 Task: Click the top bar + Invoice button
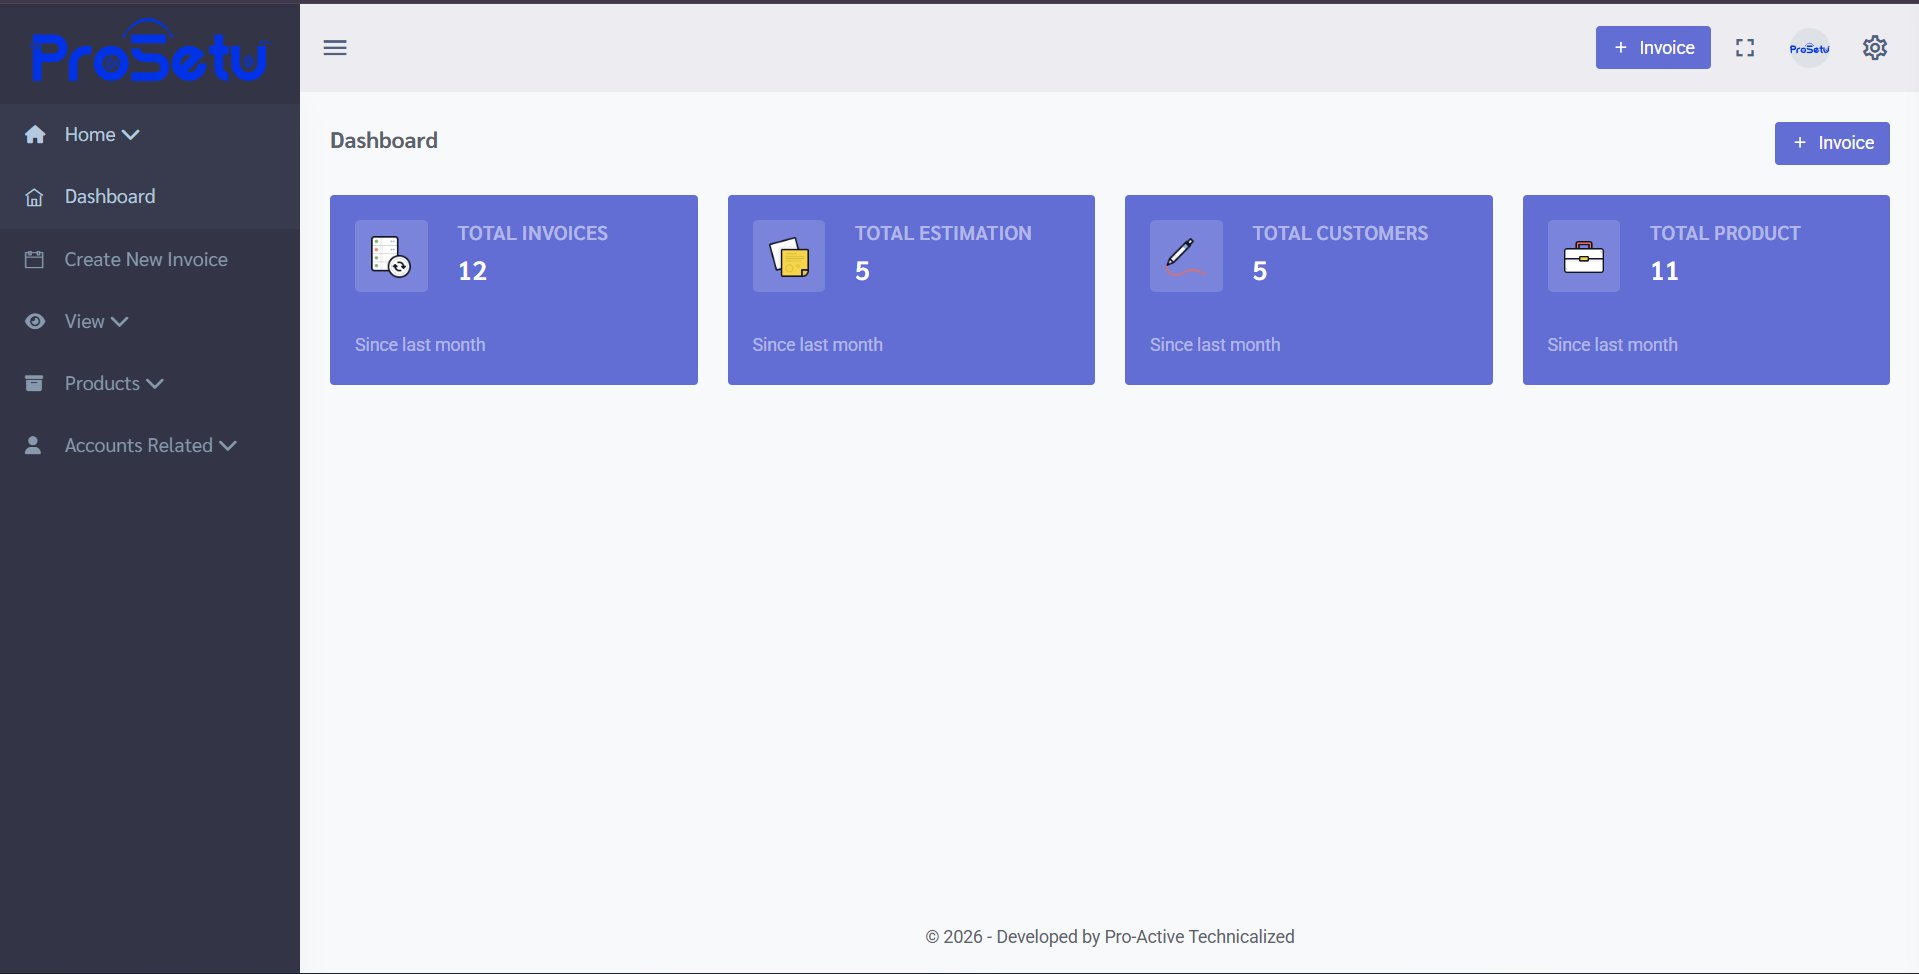pos(1653,48)
